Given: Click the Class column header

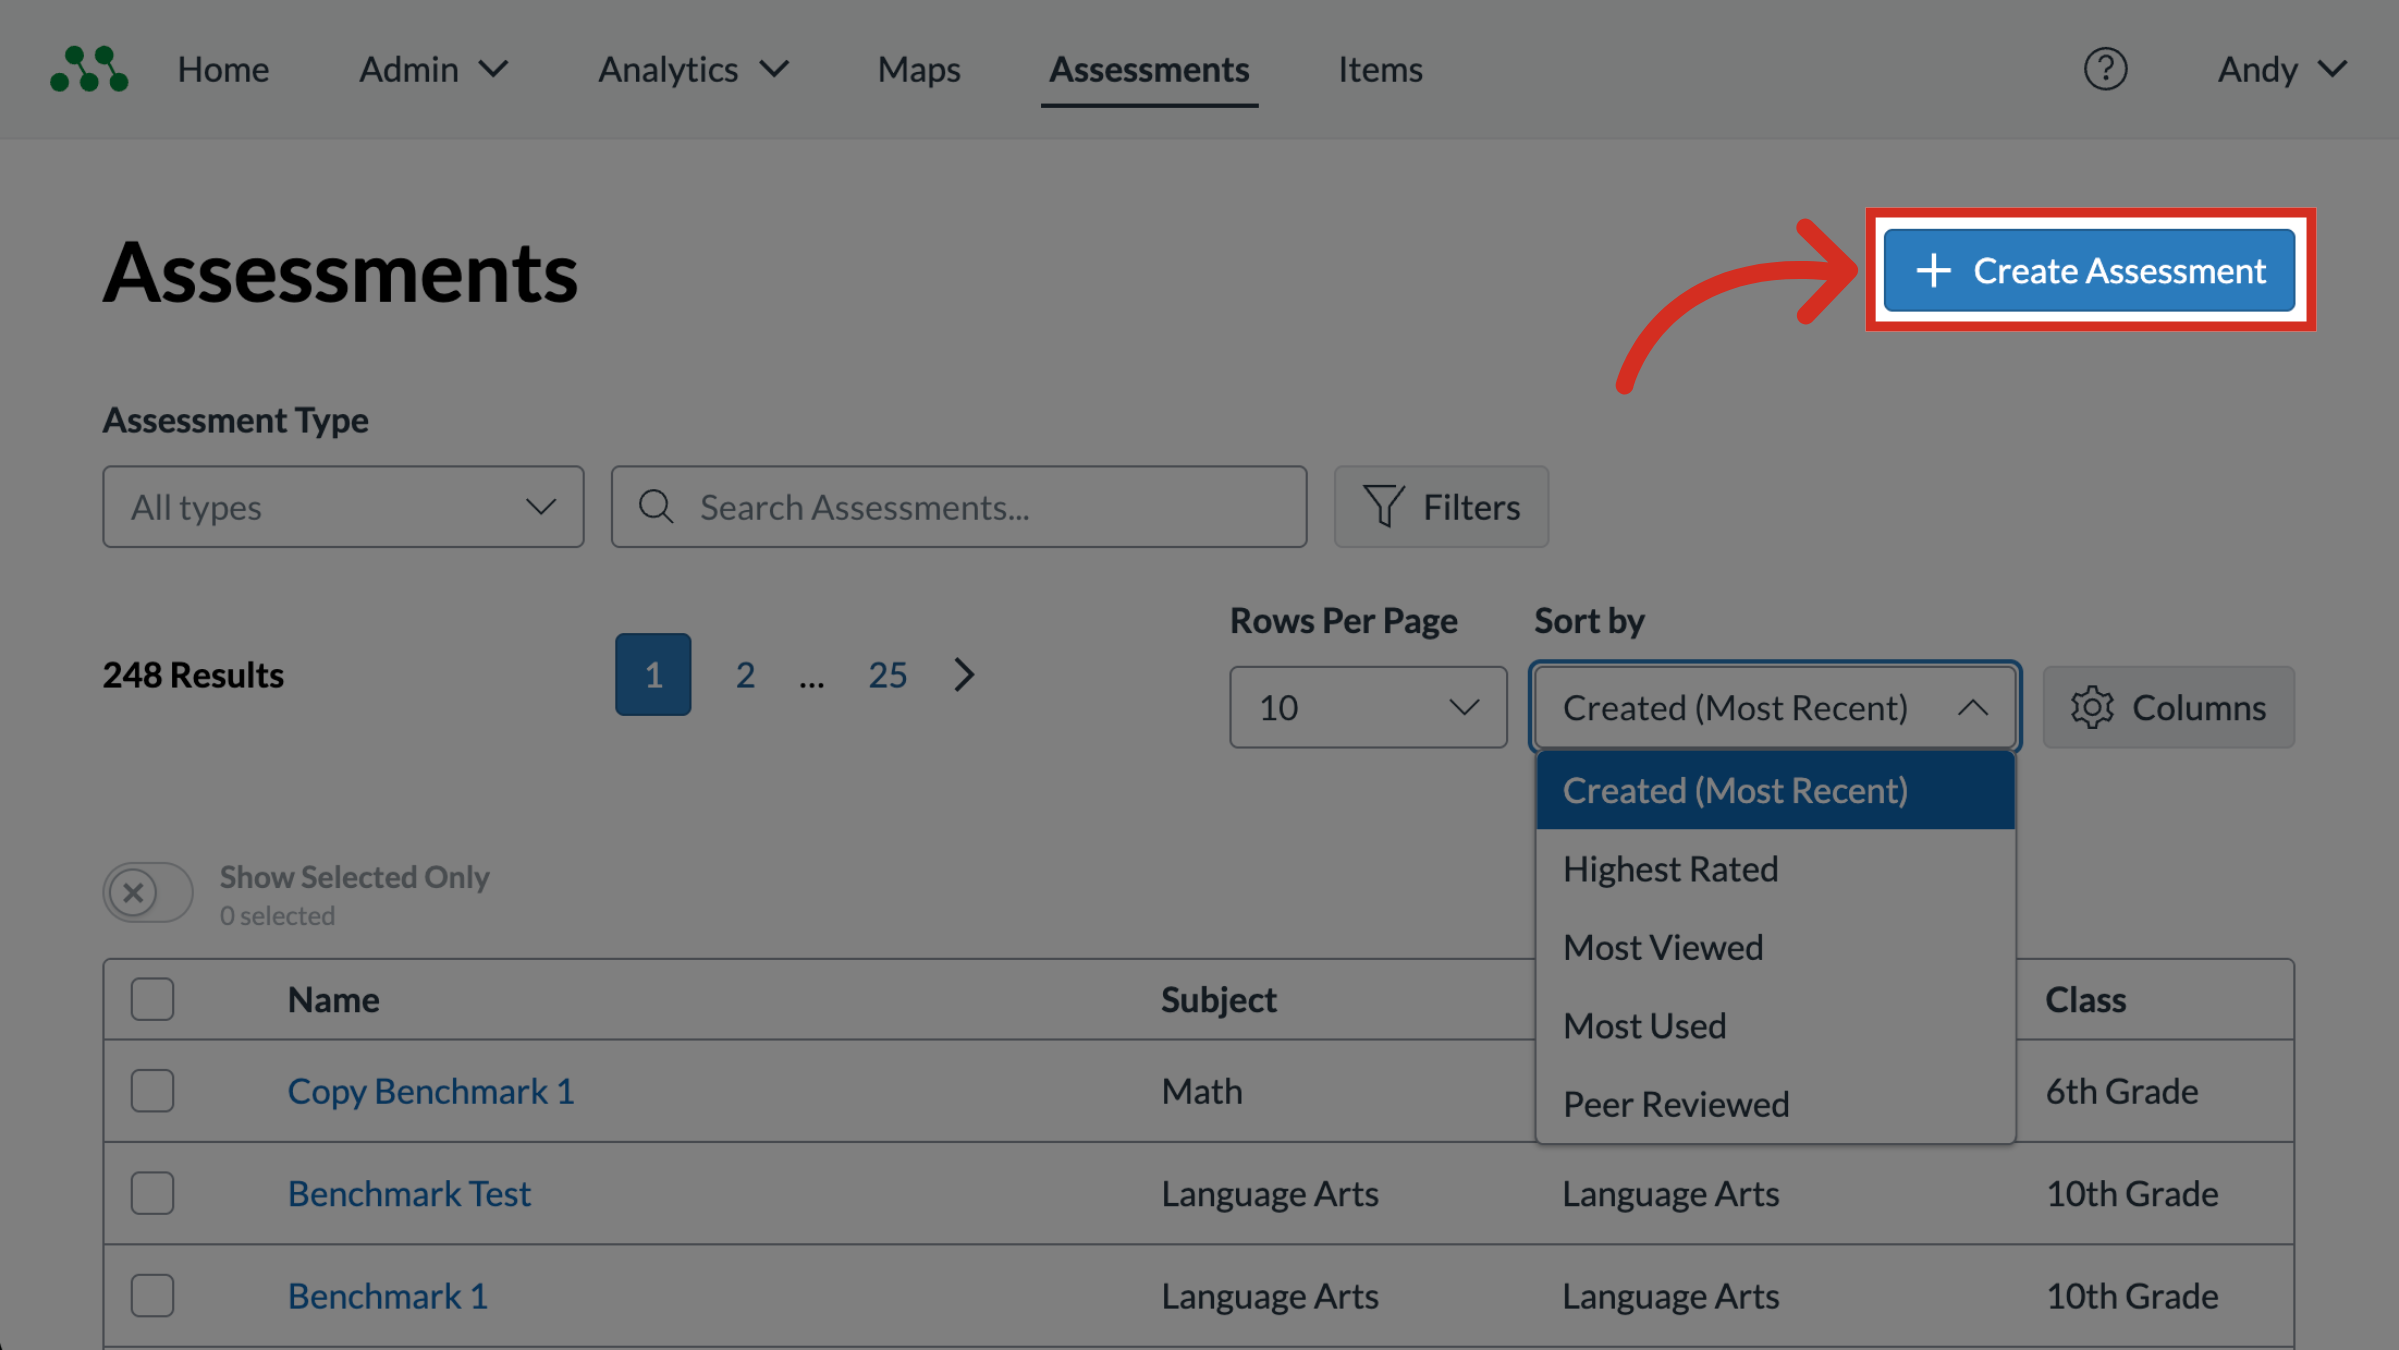Looking at the screenshot, I should tap(2085, 999).
